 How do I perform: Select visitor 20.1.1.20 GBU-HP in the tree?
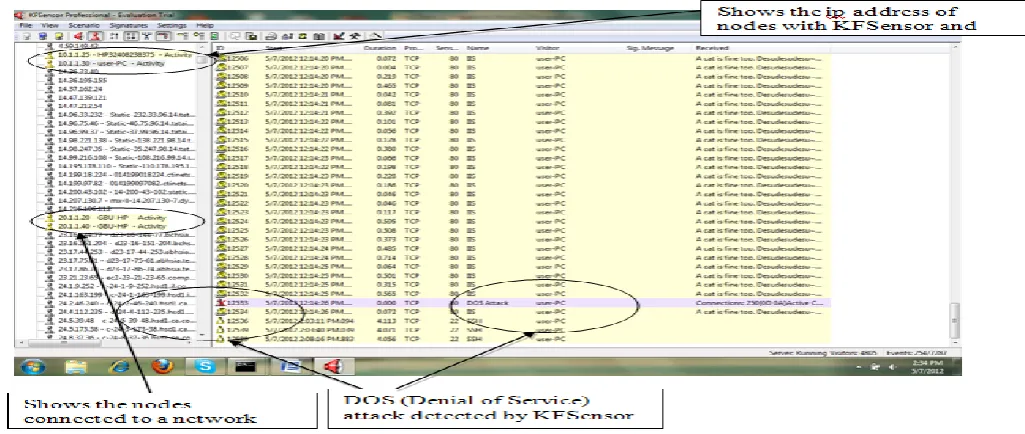(111, 218)
